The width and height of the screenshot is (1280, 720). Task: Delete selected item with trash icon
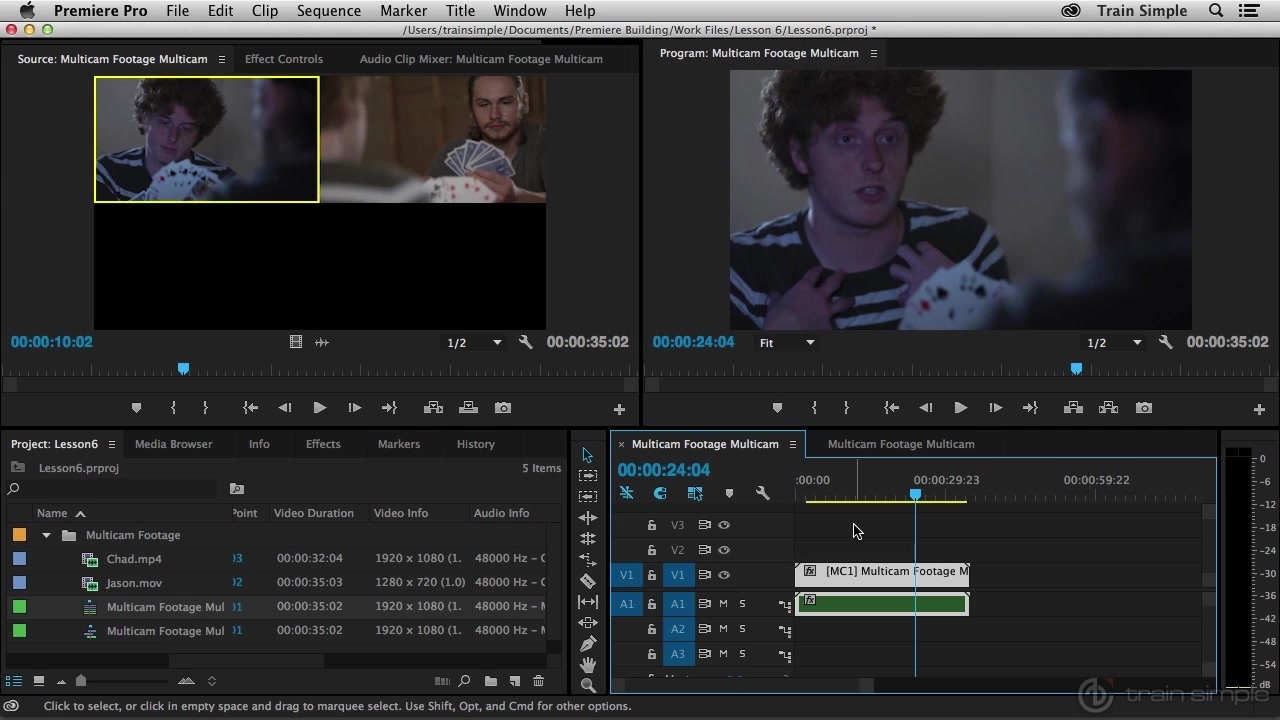538,681
